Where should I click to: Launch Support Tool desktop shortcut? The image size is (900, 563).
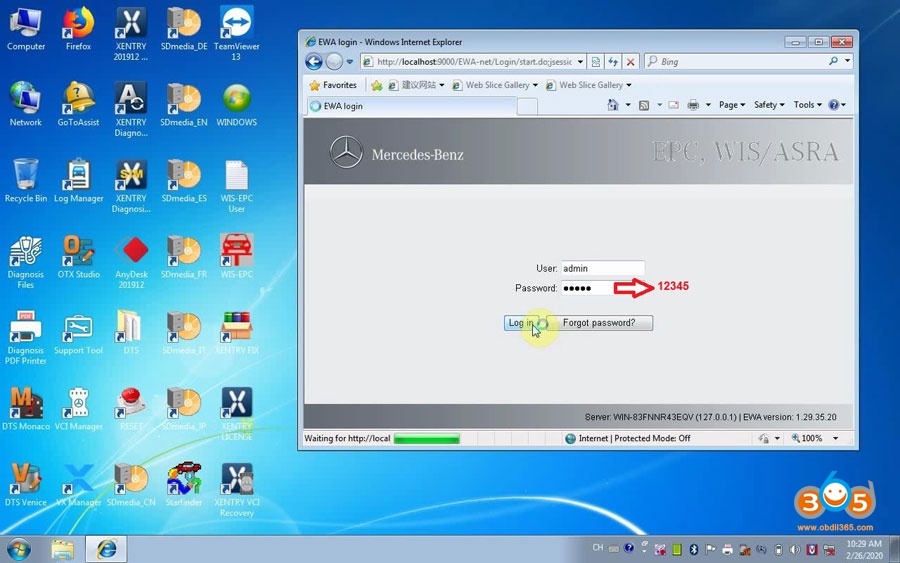pos(78,333)
